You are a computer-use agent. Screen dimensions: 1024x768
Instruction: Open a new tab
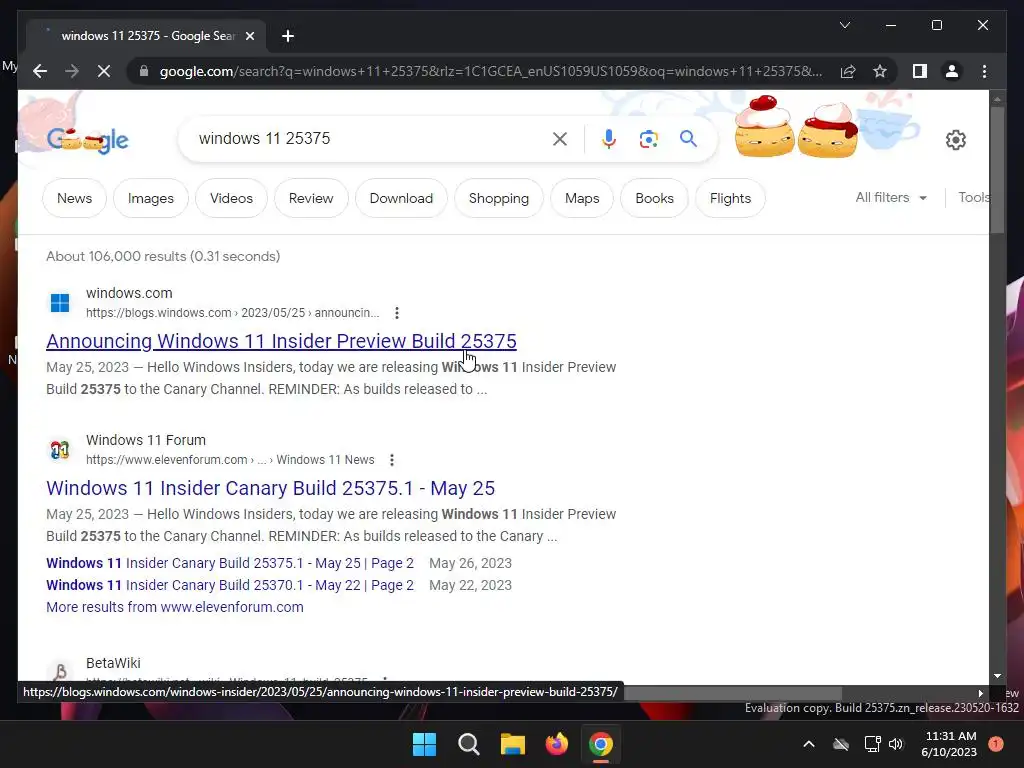coord(287,36)
